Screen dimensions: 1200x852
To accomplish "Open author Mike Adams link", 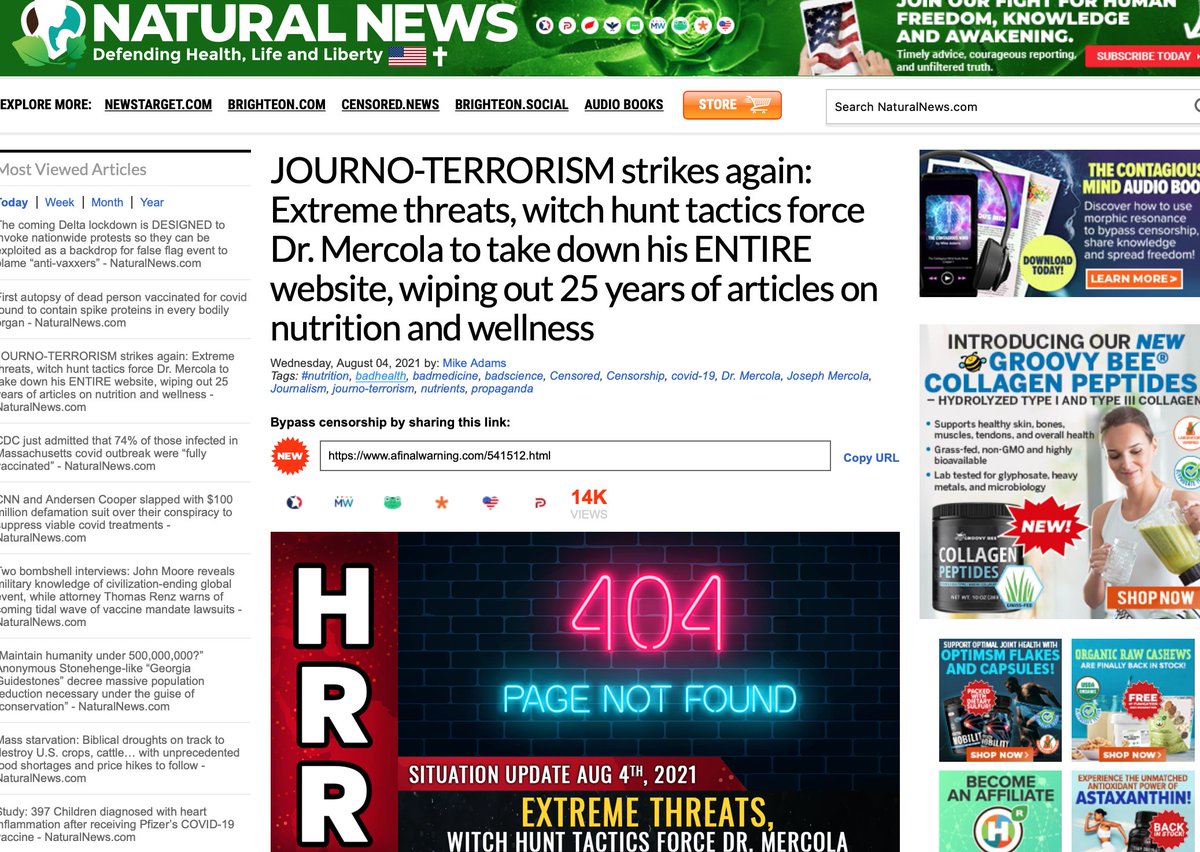I will pyautogui.click(x=475, y=363).
